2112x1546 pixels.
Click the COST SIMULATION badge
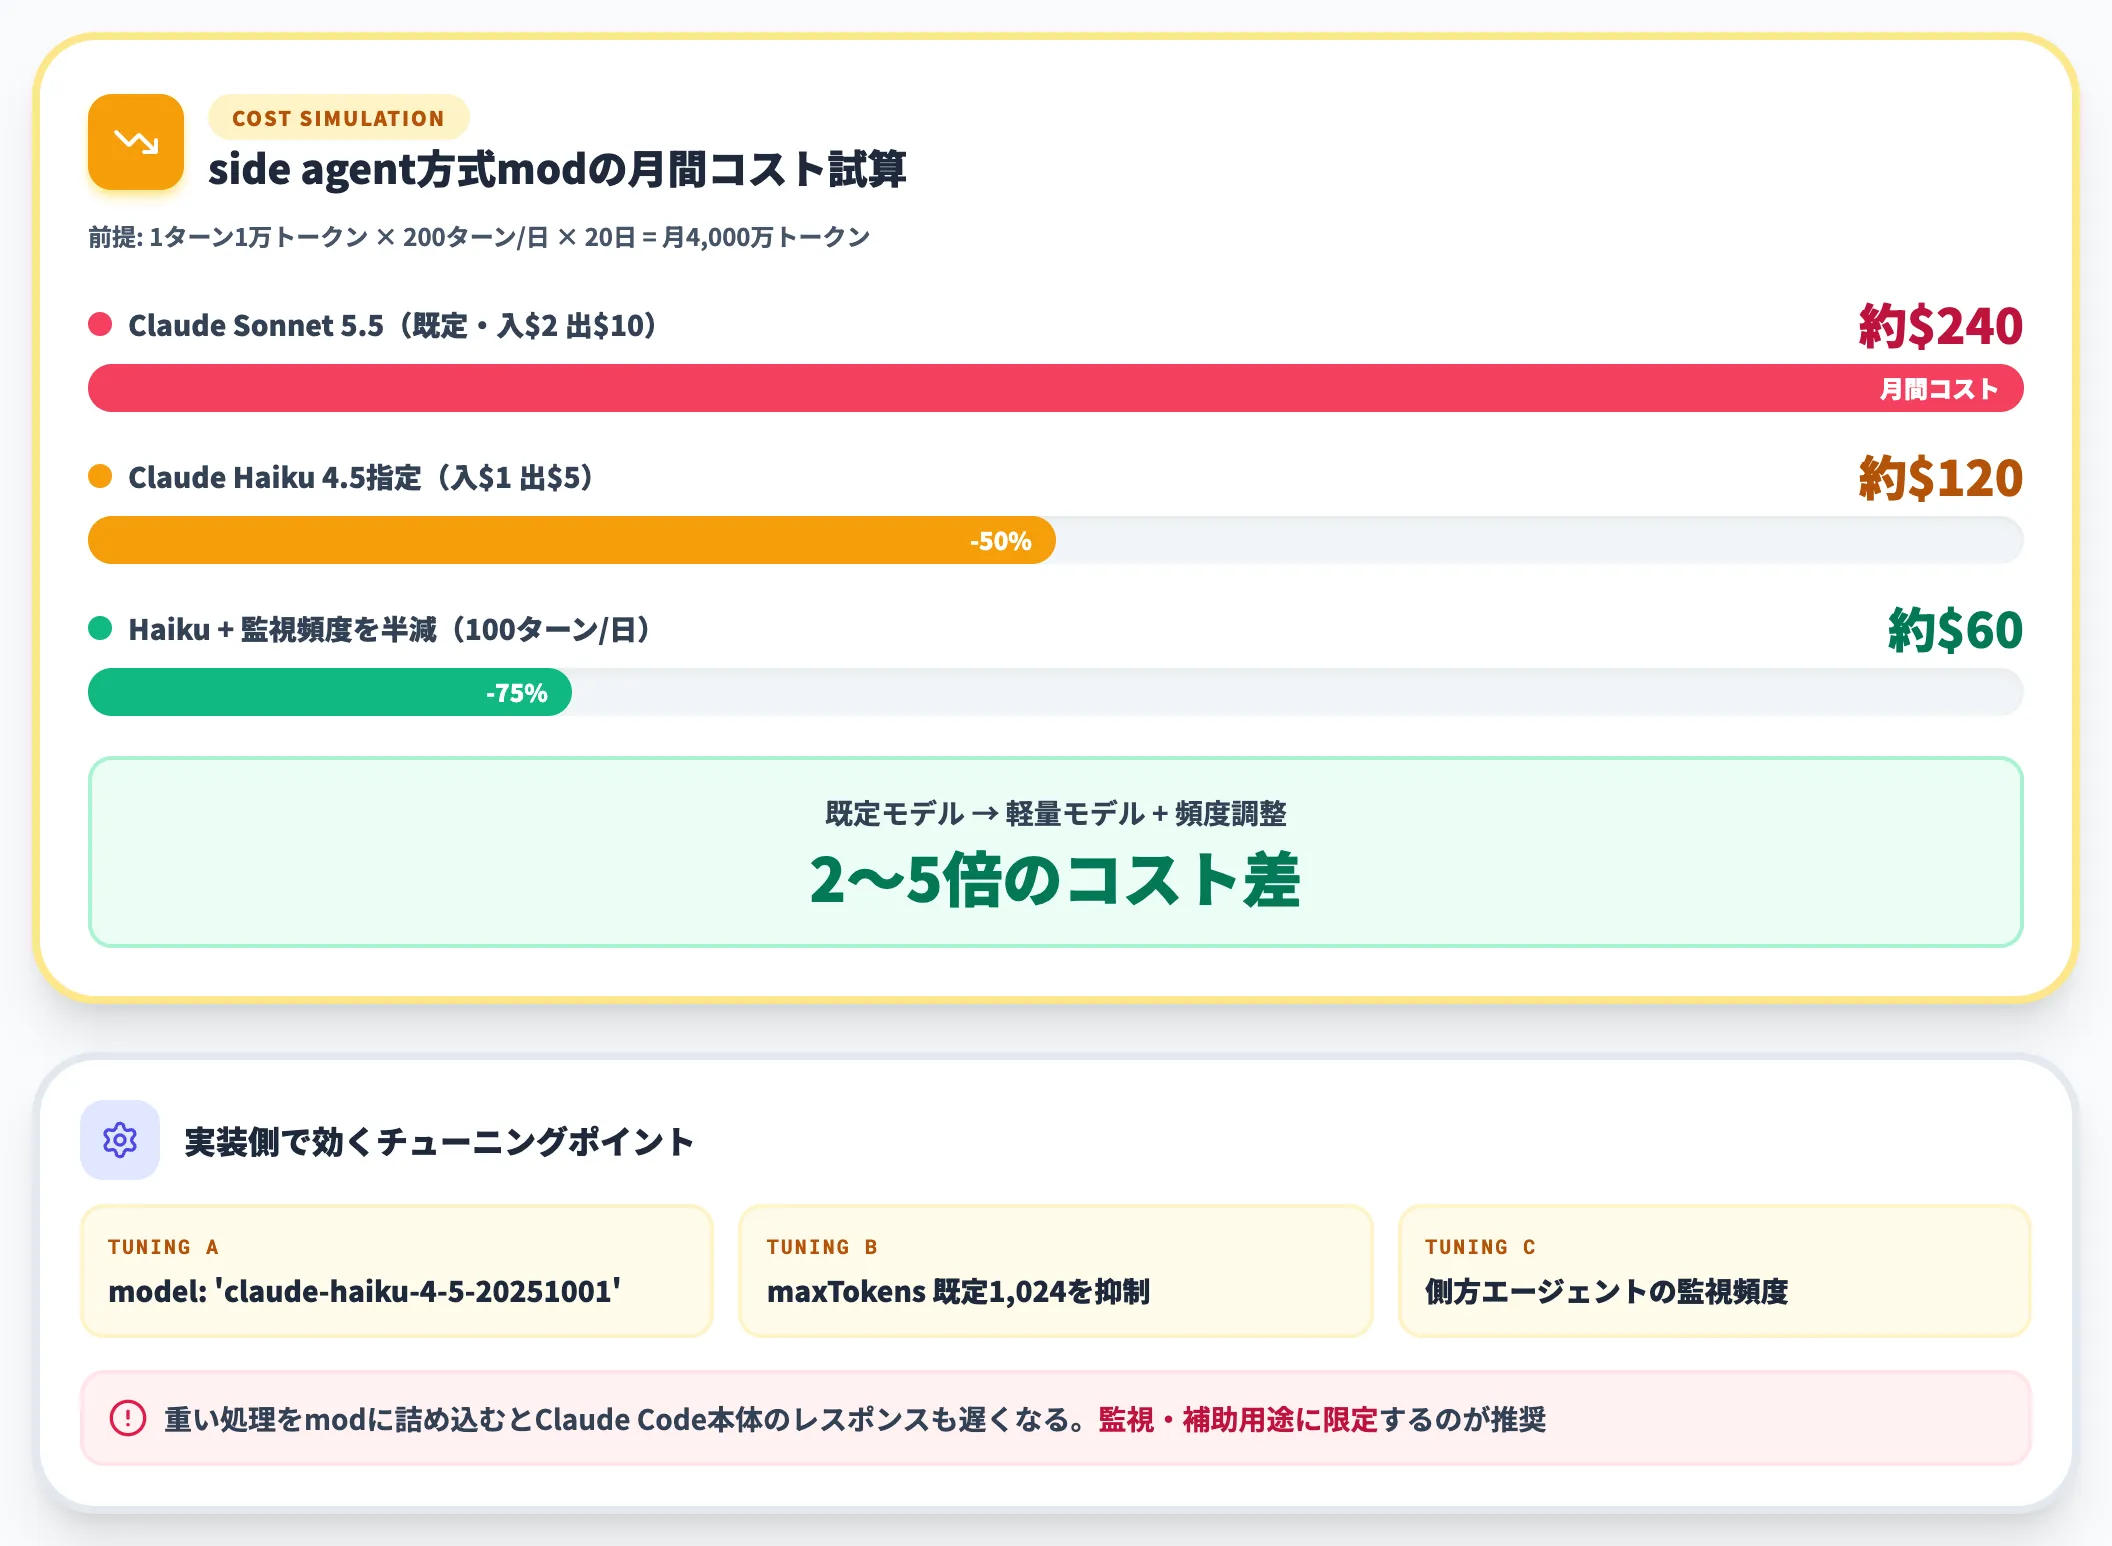pos(338,118)
